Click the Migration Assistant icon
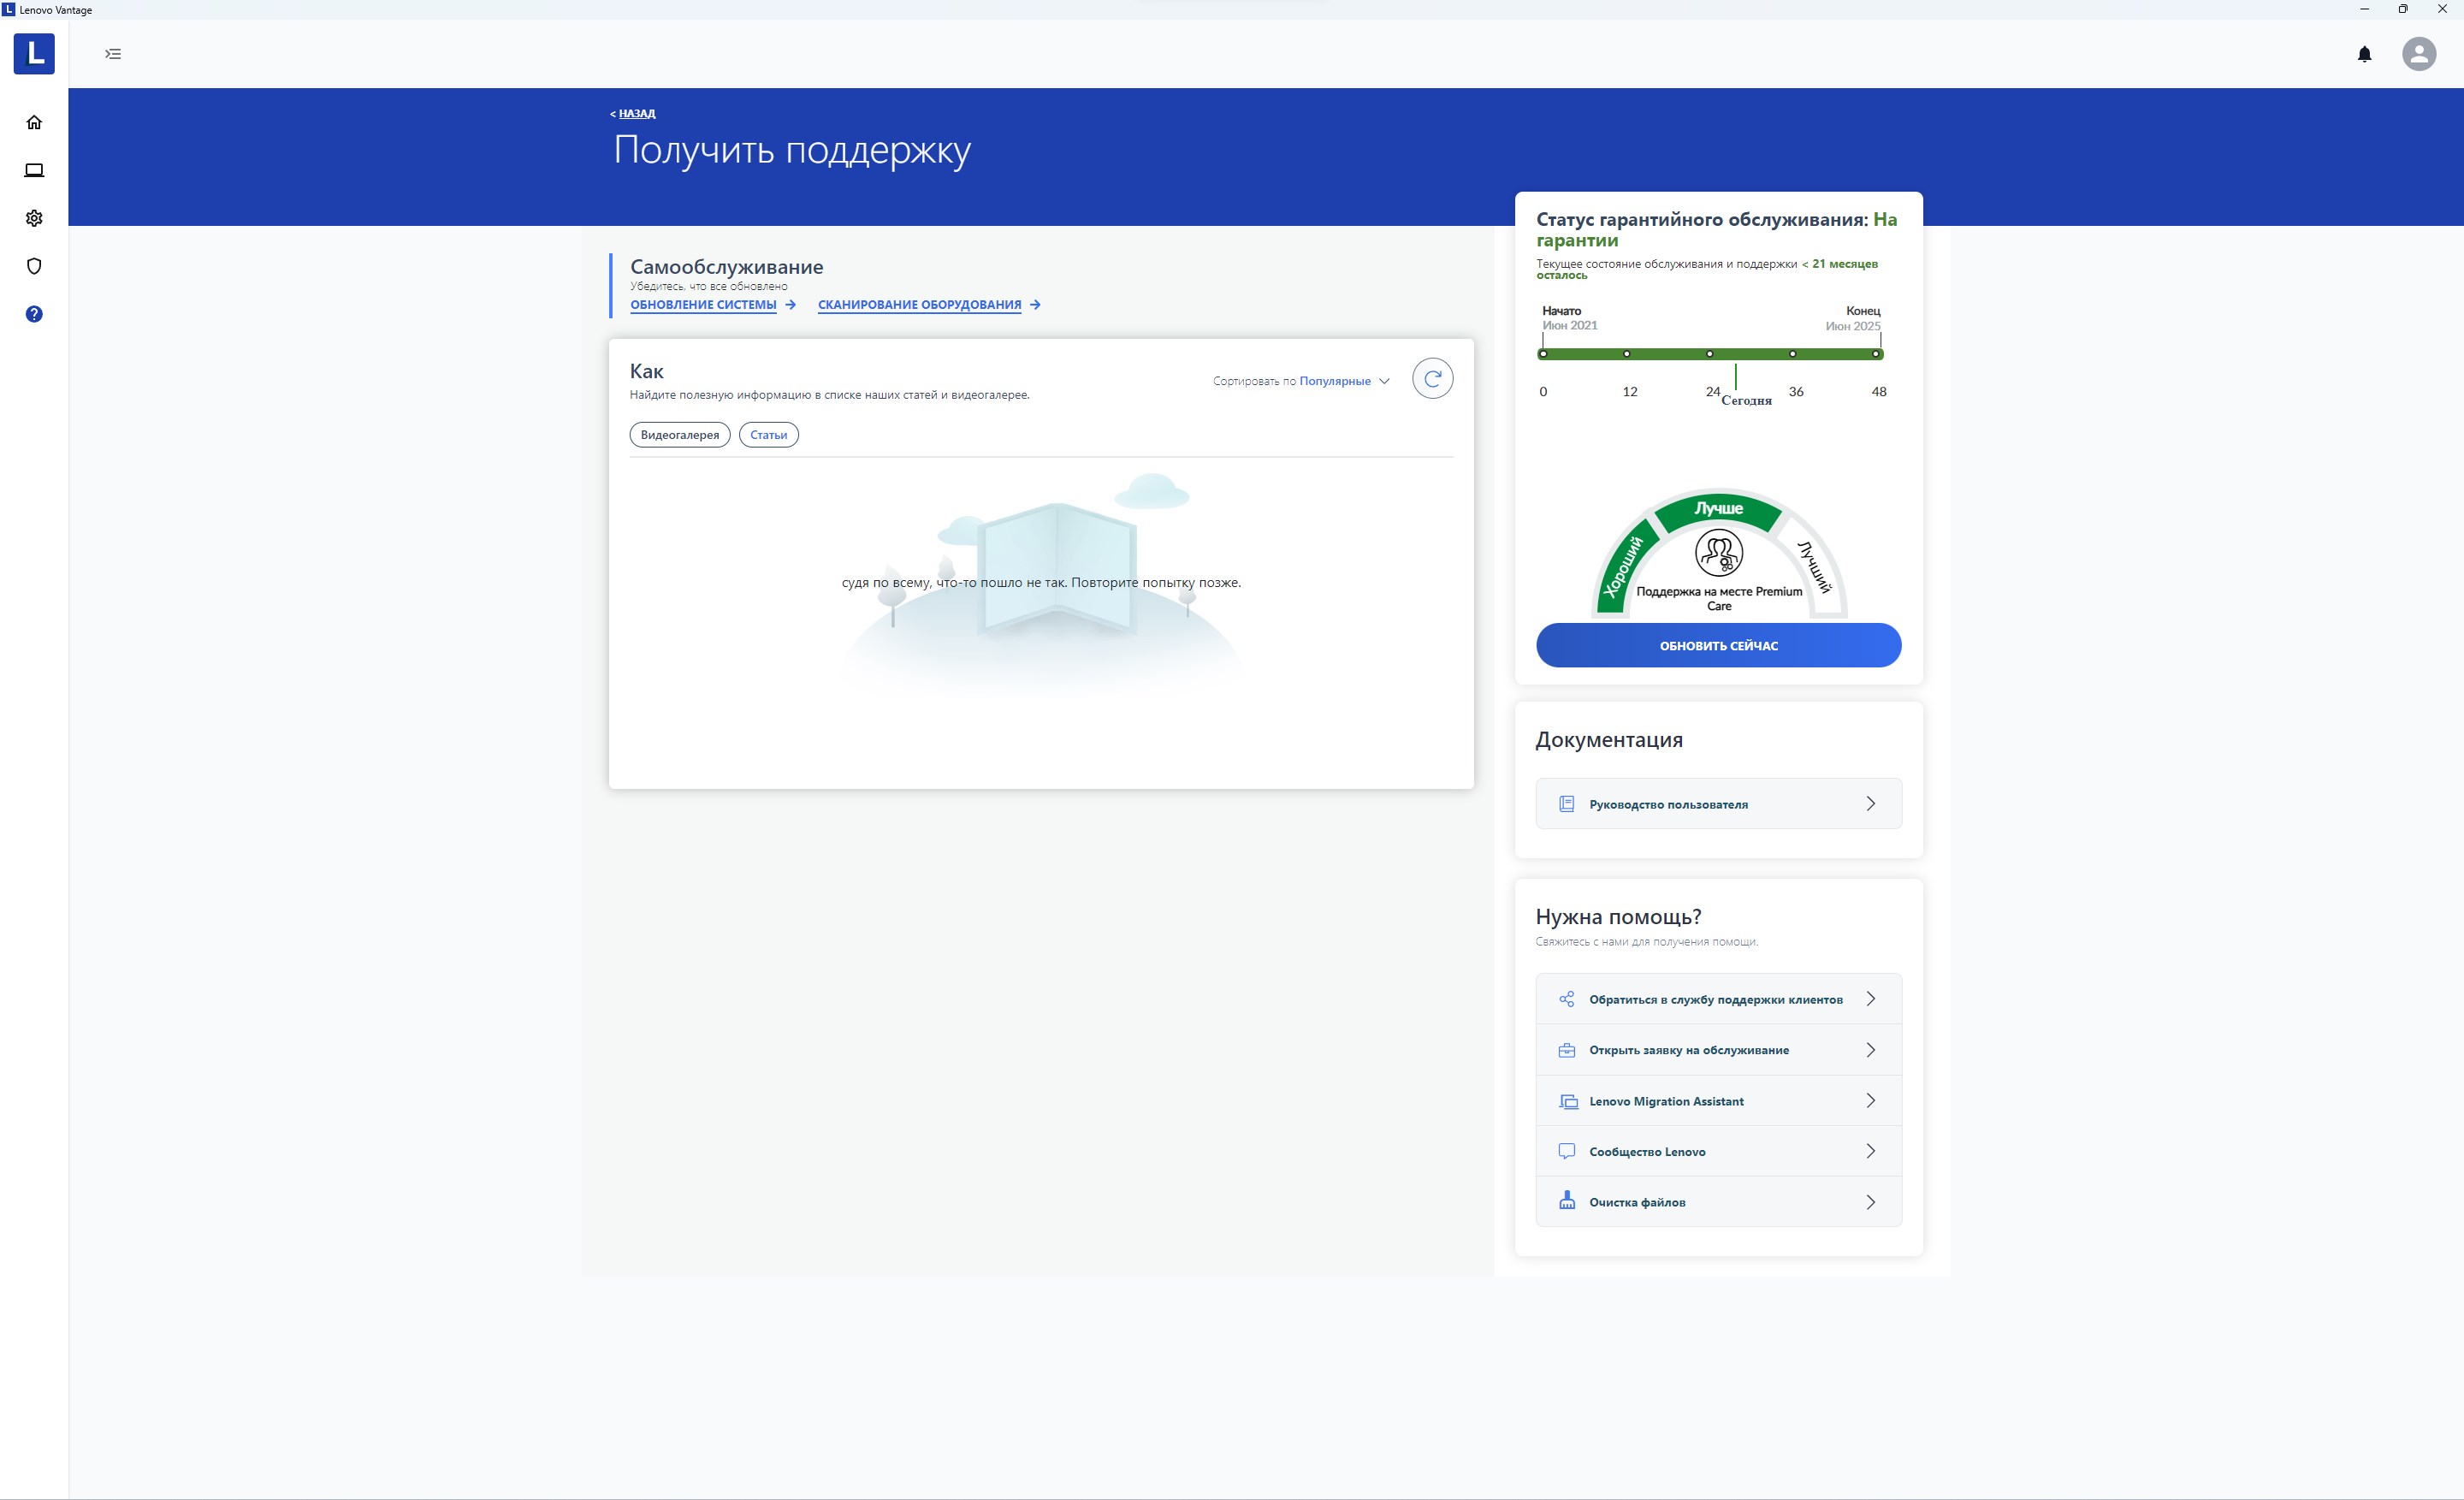Screen dimensions: 2464x1500 [x=1568, y=1101]
